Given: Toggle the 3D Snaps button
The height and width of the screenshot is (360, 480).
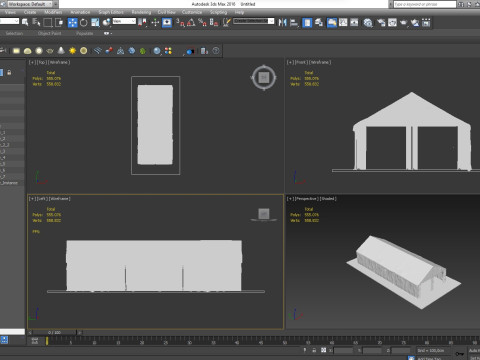Looking at the screenshot, I should pyautogui.click(x=180, y=22).
